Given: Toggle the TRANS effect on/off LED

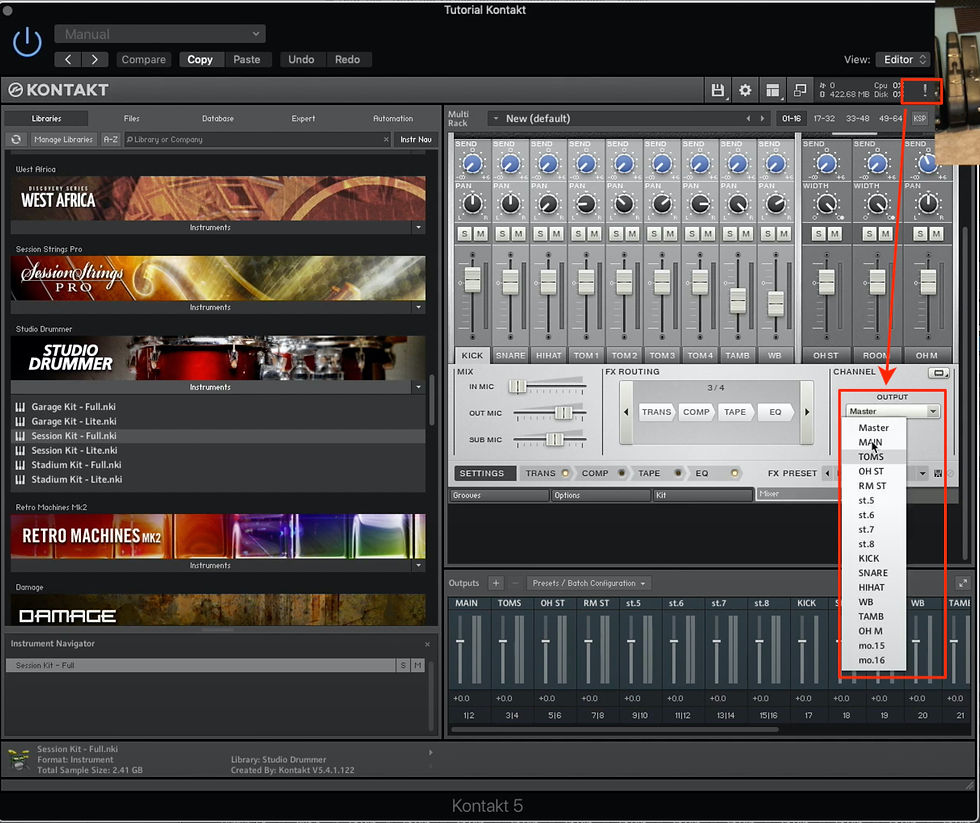Looking at the screenshot, I should [x=565, y=473].
